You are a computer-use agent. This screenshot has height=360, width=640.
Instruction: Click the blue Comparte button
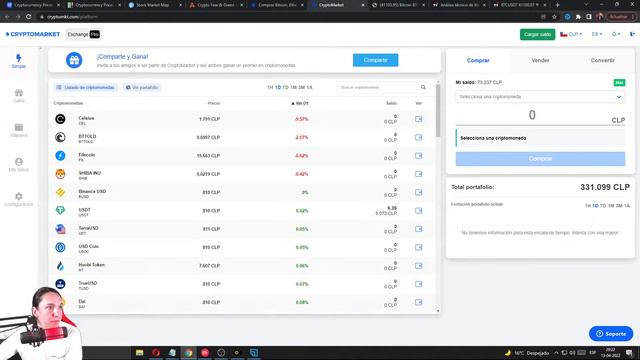(x=375, y=60)
